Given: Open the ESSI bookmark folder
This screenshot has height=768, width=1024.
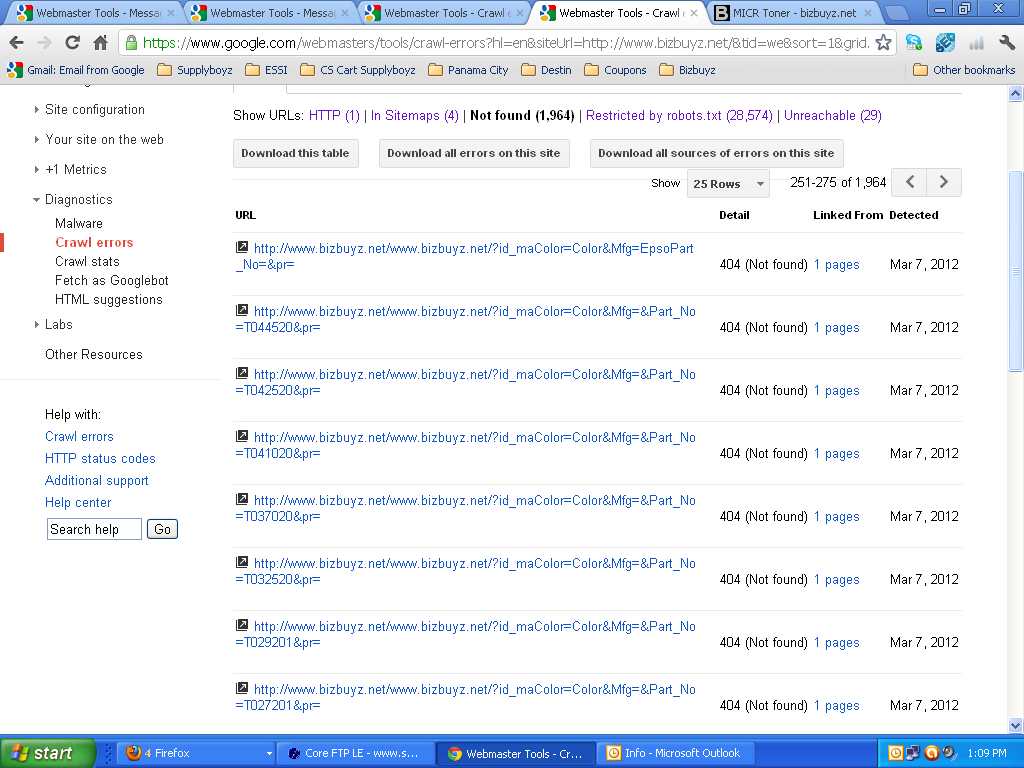Looking at the screenshot, I should tap(266, 70).
